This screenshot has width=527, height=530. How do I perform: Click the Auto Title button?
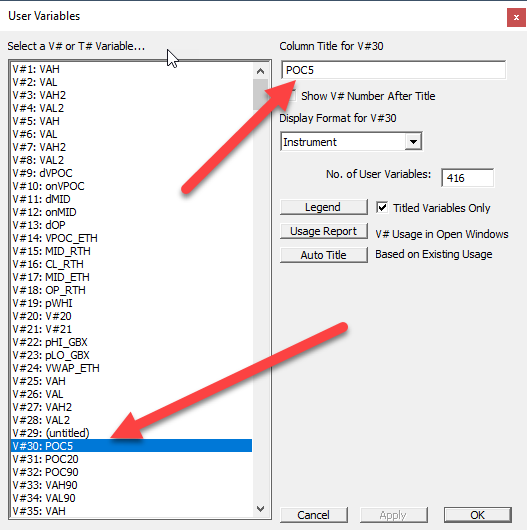click(324, 255)
